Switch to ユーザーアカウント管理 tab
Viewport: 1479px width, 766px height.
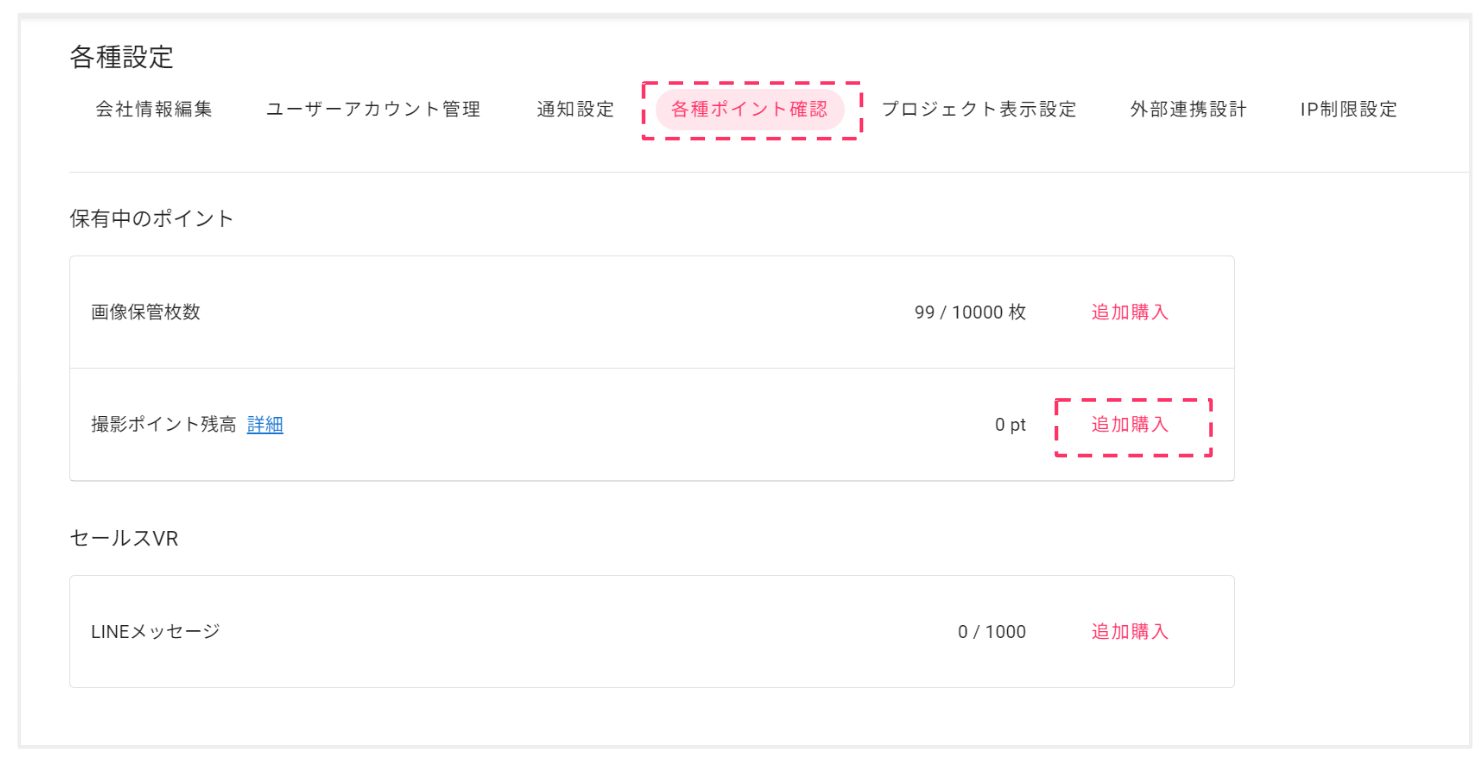(373, 109)
